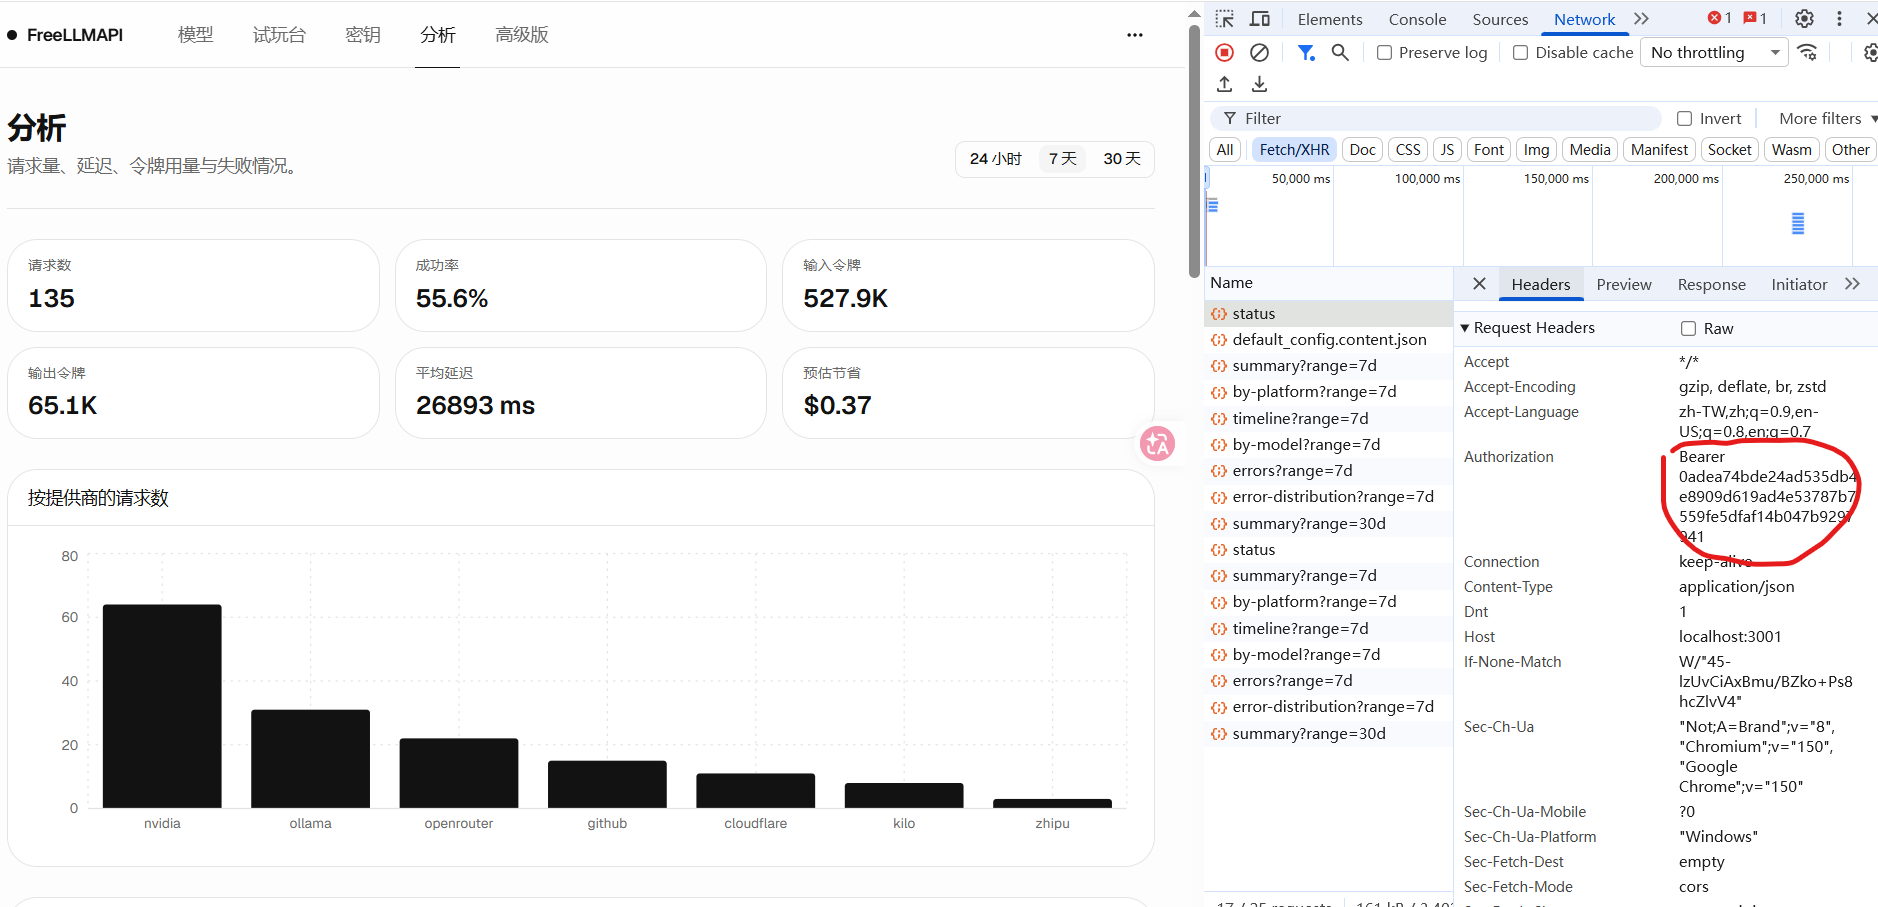This screenshot has height=907, width=1878.
Task: Switch to the Initiator tab
Action: [x=1799, y=284]
